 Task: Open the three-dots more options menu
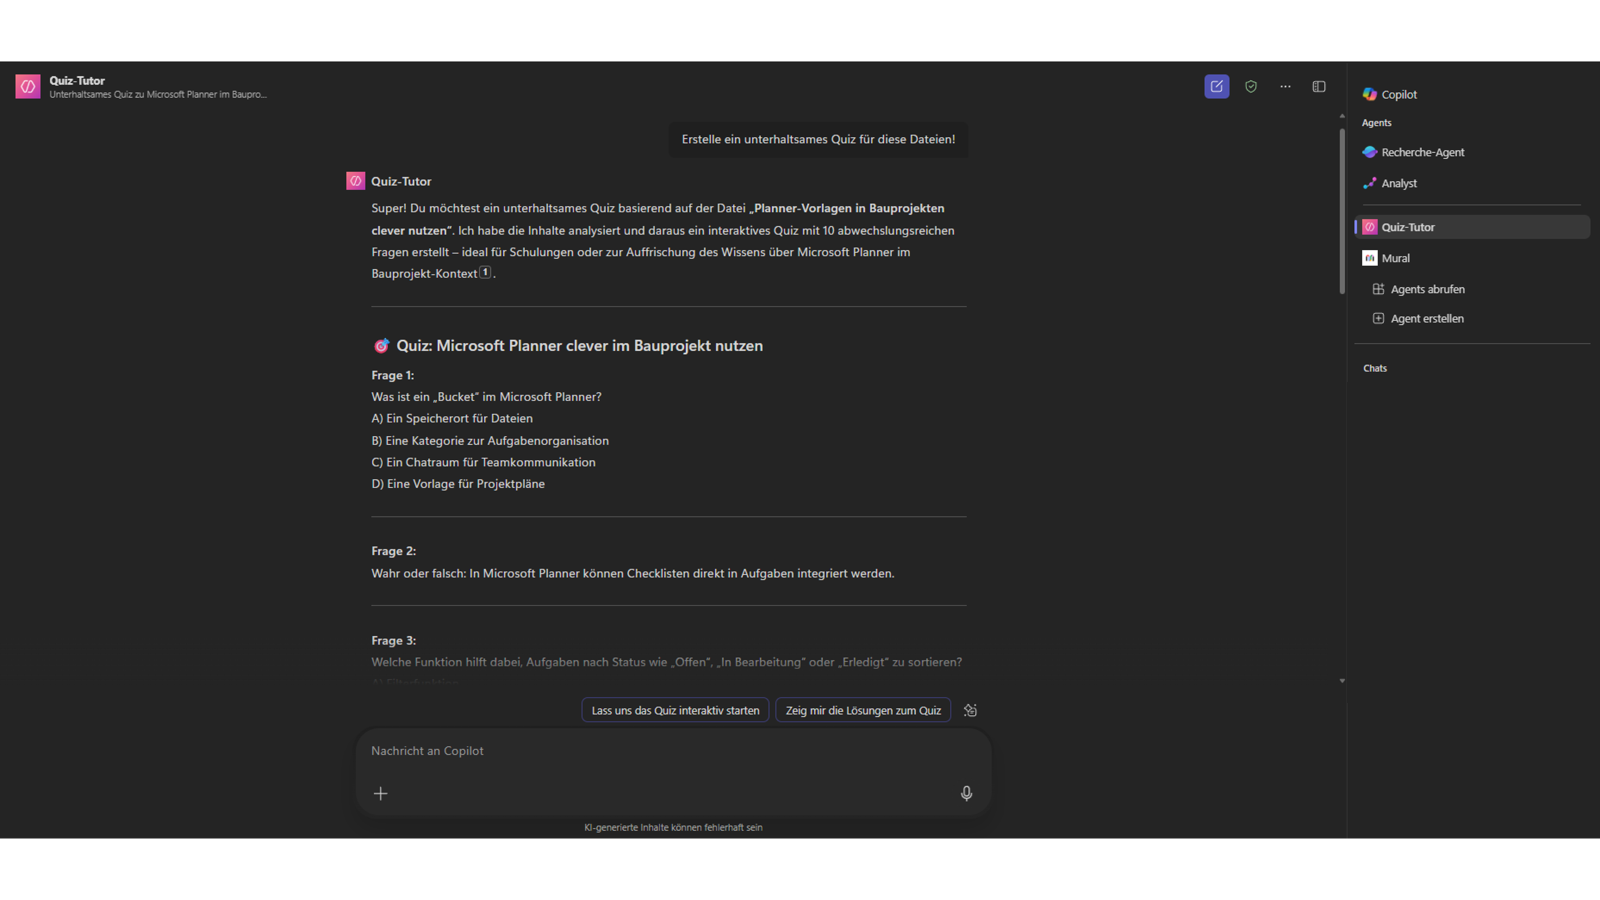point(1285,87)
